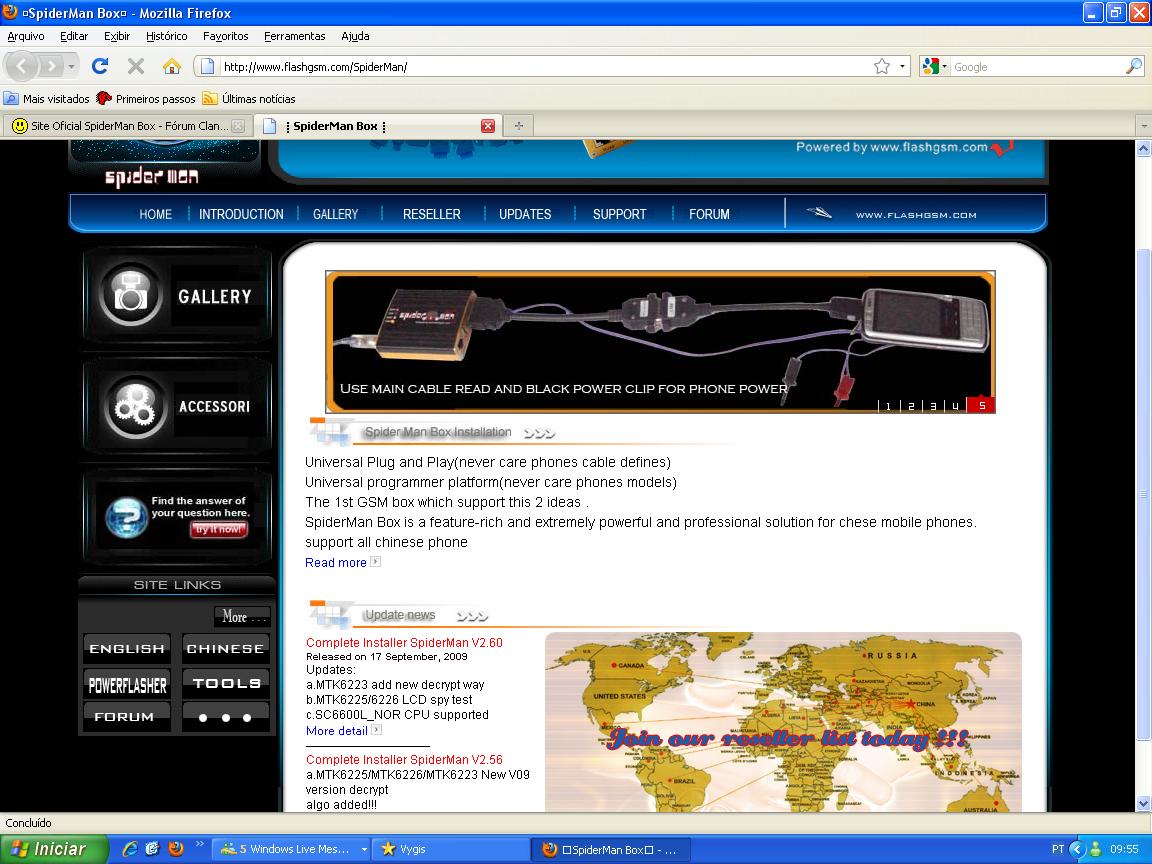
Task: Open Complete Installer SpiderMan V2.56 link
Action: (404, 760)
